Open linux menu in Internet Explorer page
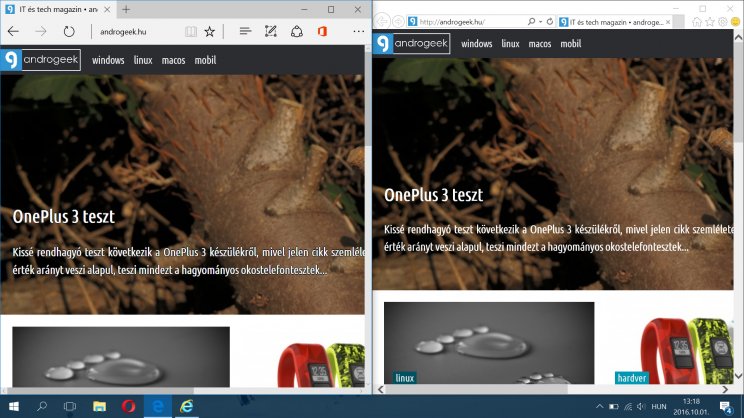Image resolution: width=744 pixels, height=418 pixels. point(510,44)
